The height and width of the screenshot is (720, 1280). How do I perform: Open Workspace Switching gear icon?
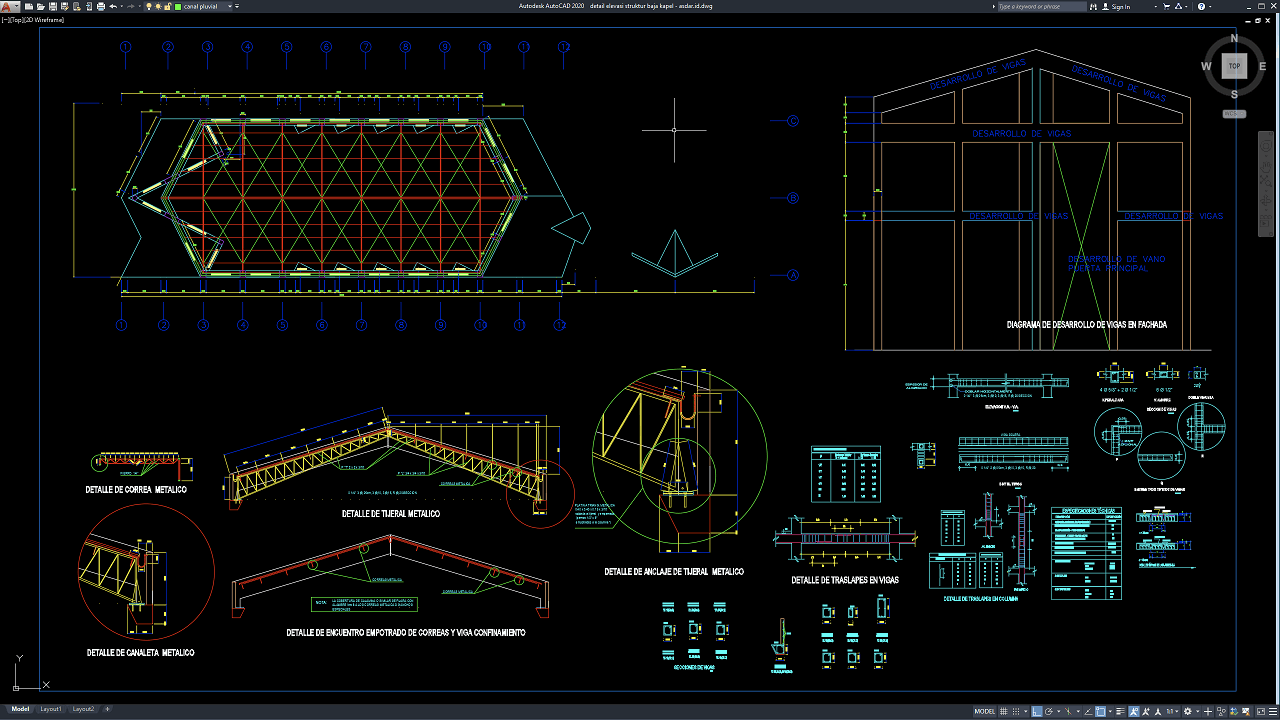click(x=1187, y=711)
